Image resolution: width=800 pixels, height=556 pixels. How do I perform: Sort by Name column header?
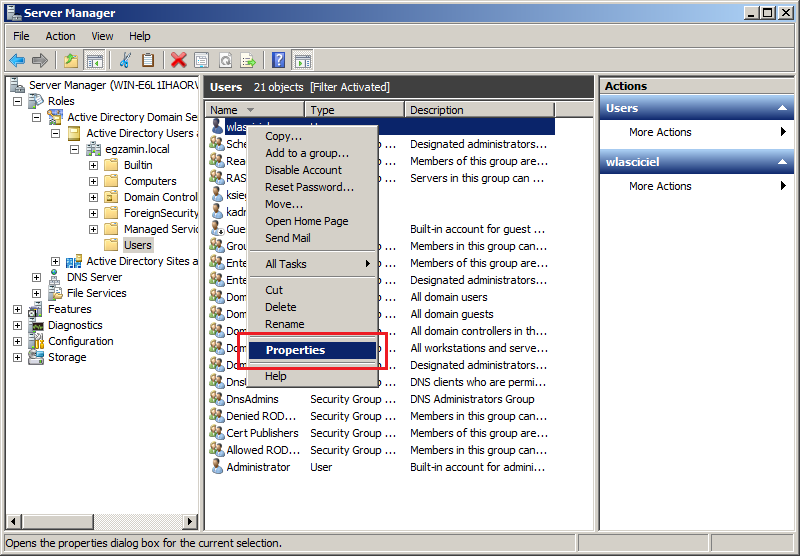pos(255,110)
